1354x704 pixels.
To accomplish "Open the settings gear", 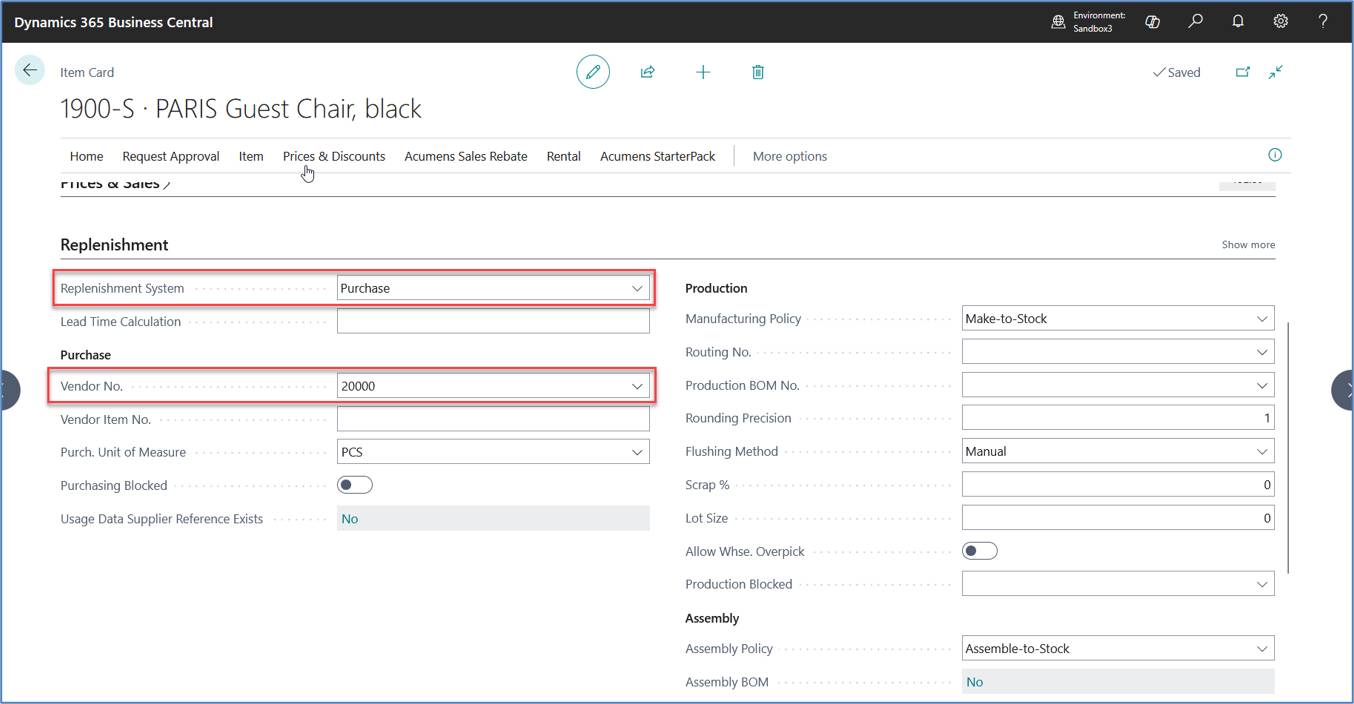I will pos(1281,21).
